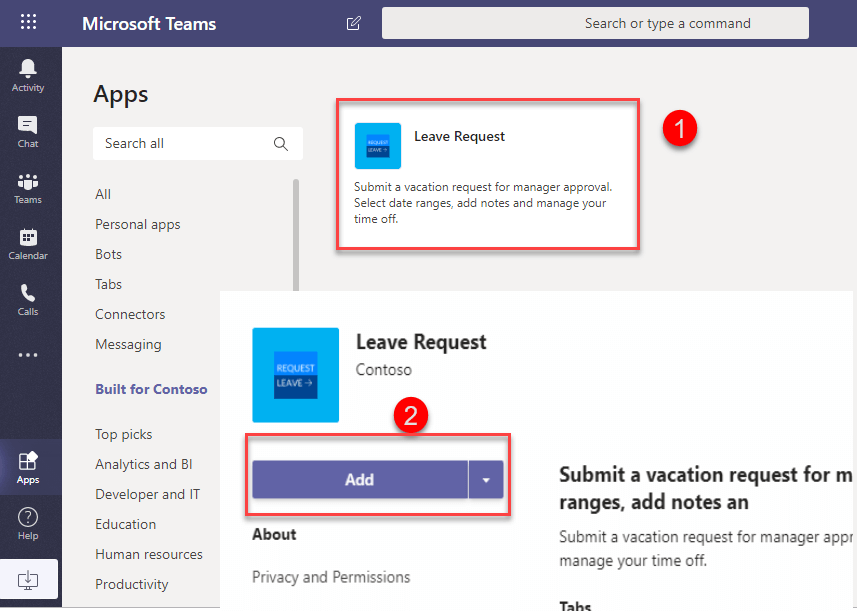
Task: Open the Connectors category
Action: (130, 314)
